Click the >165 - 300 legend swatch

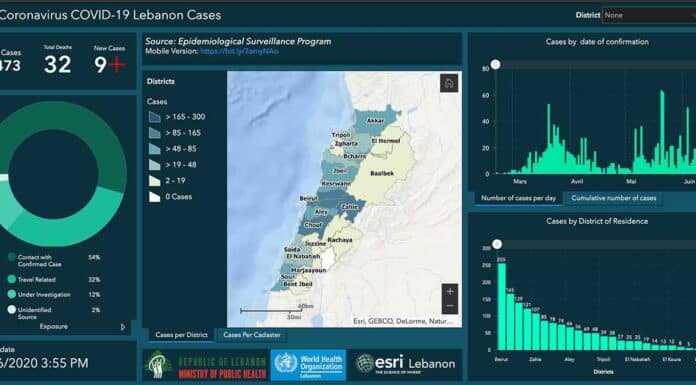(x=154, y=117)
